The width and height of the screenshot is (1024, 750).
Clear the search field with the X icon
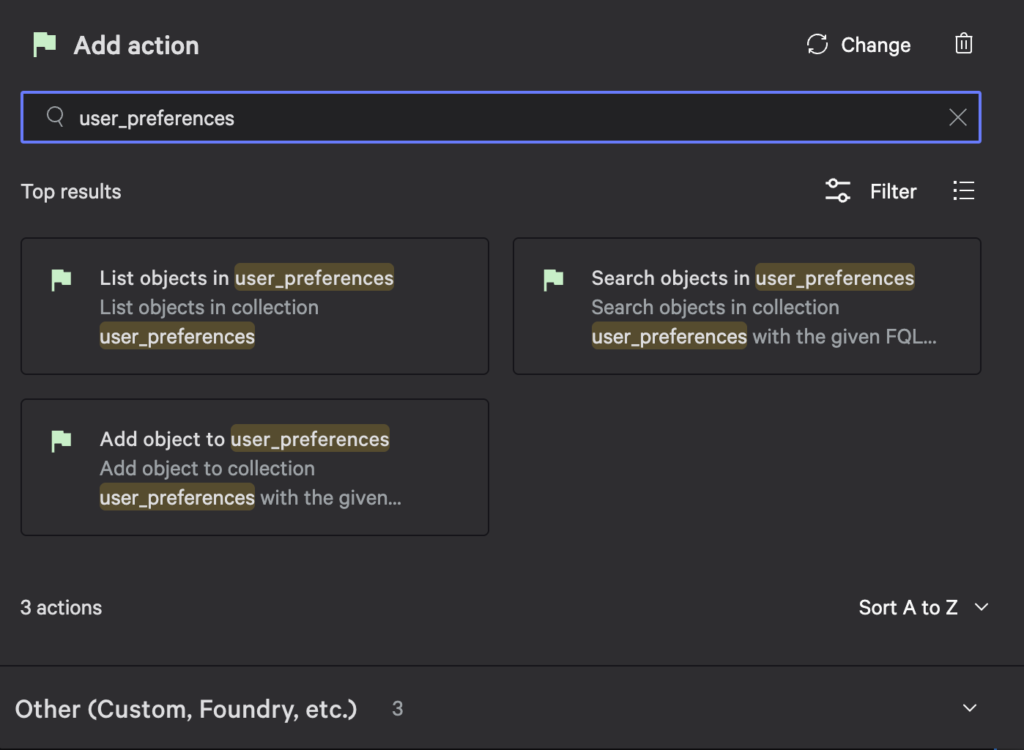(957, 117)
